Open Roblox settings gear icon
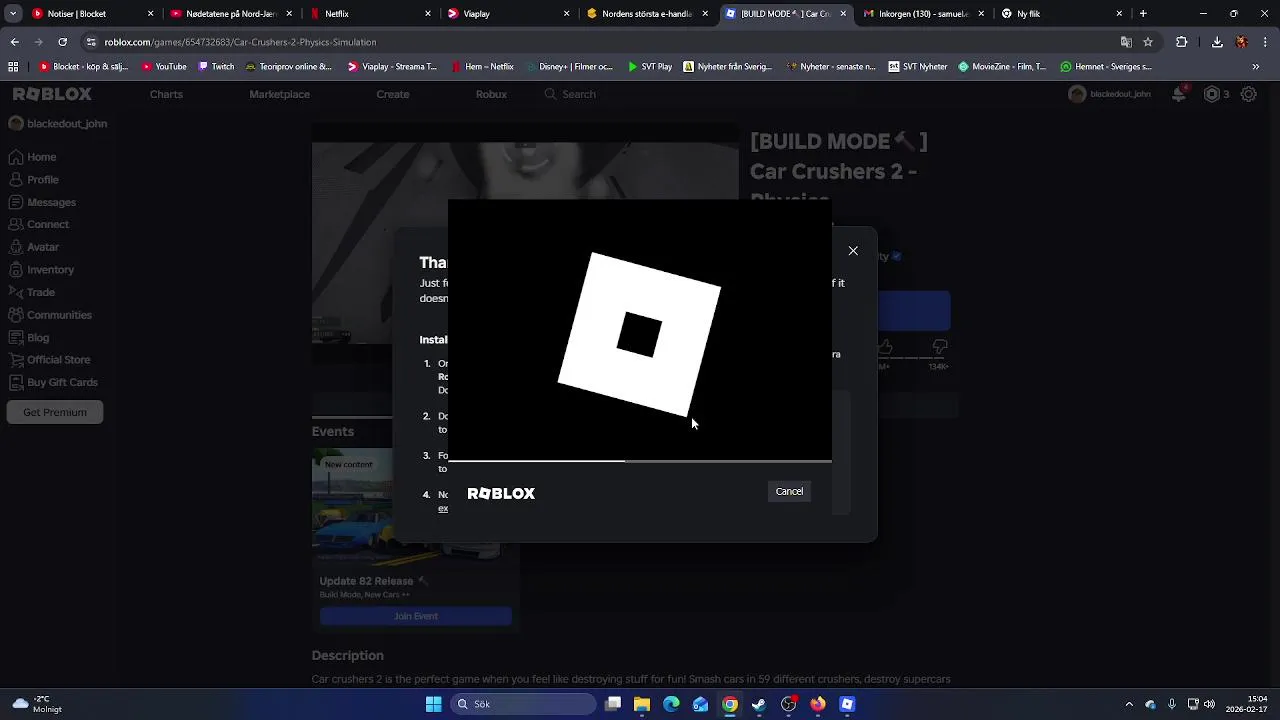This screenshot has height=720, width=1280. click(1249, 94)
